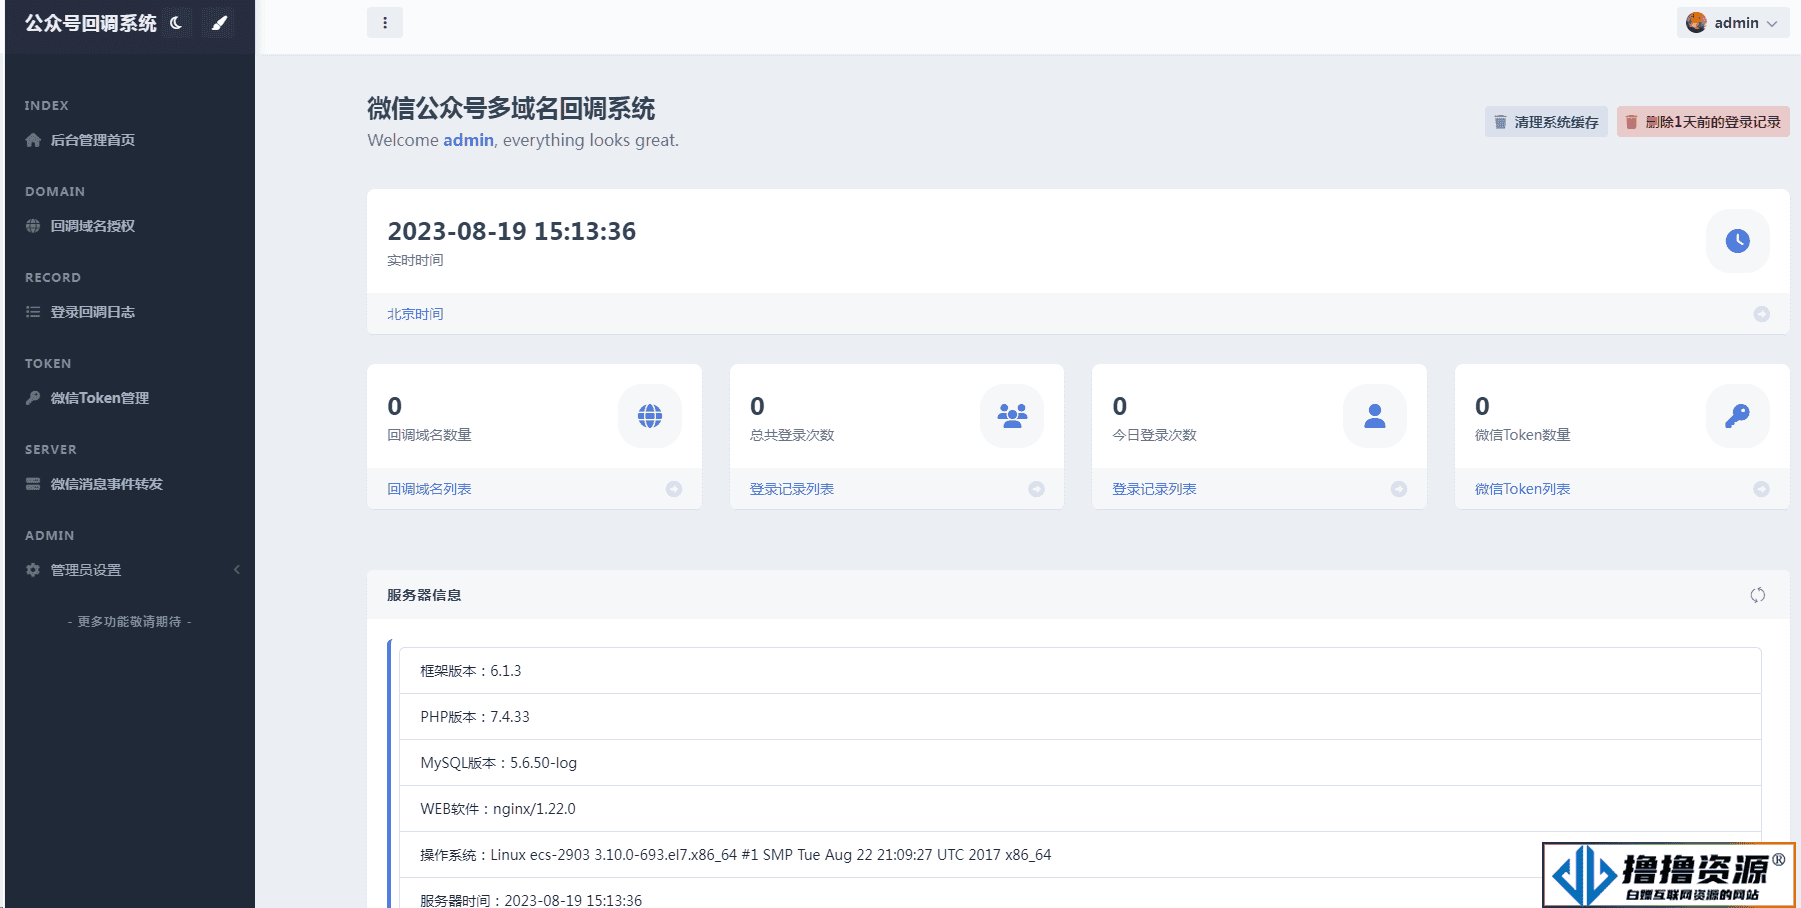This screenshot has height=908, width=1801.
Task: Click the clock icon in time card
Action: tap(1738, 241)
